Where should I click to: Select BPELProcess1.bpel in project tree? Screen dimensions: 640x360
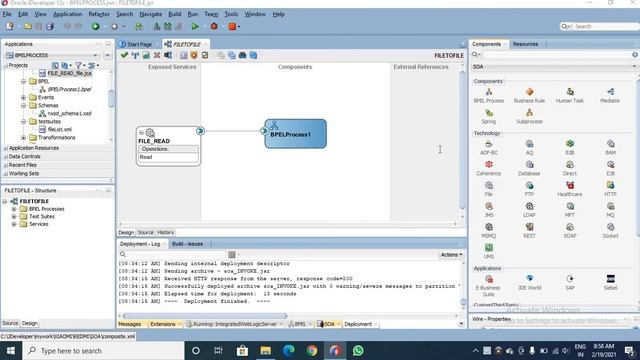pyautogui.click(x=69, y=89)
